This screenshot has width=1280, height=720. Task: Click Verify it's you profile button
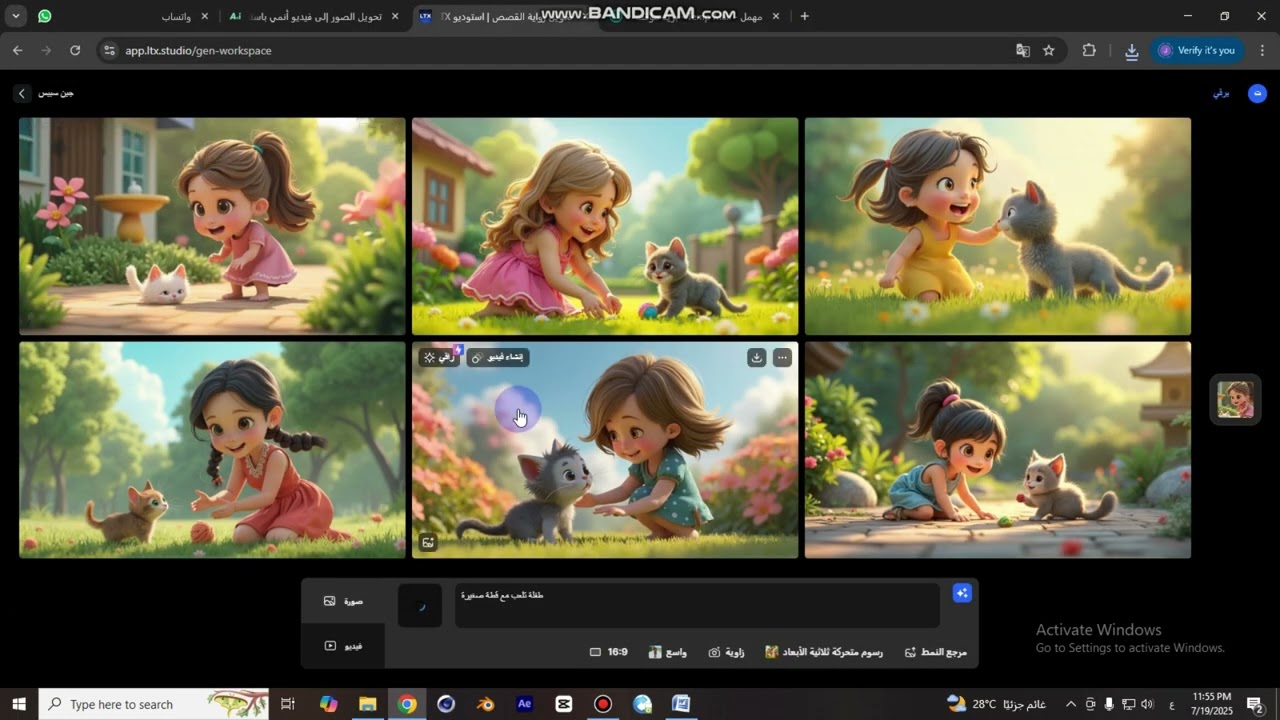1197,50
